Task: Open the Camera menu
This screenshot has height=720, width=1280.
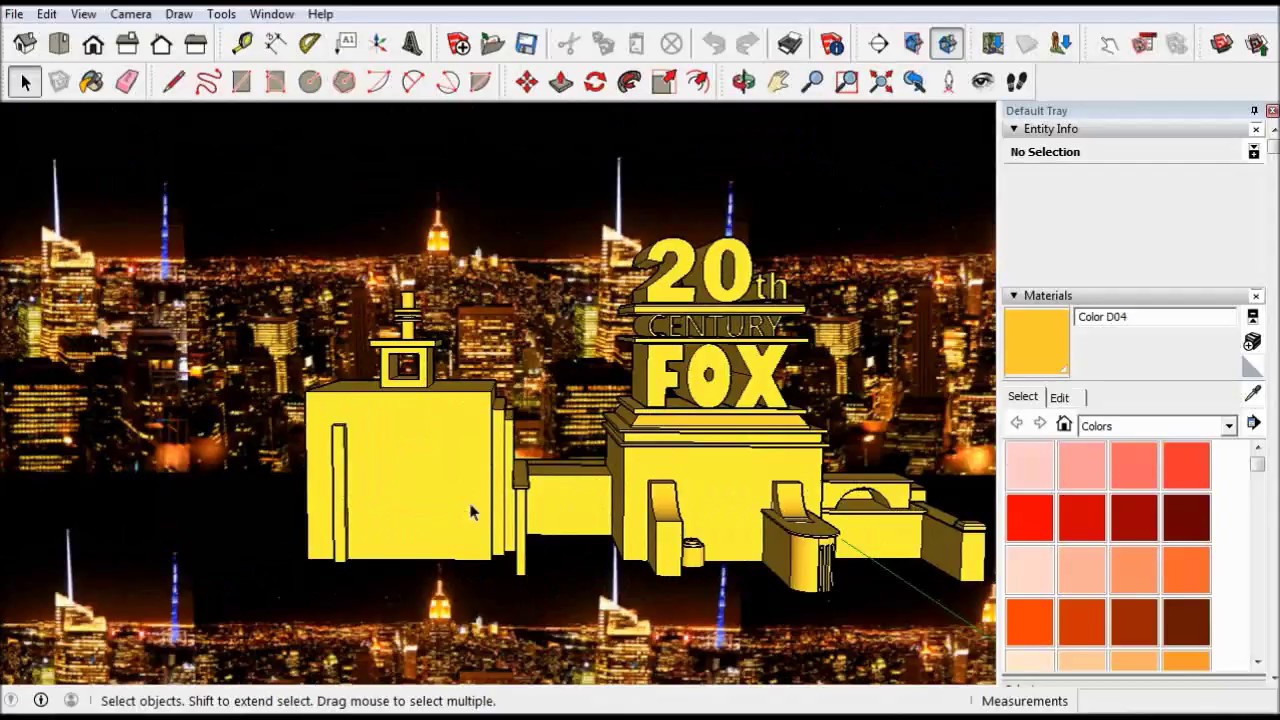Action: pos(131,14)
